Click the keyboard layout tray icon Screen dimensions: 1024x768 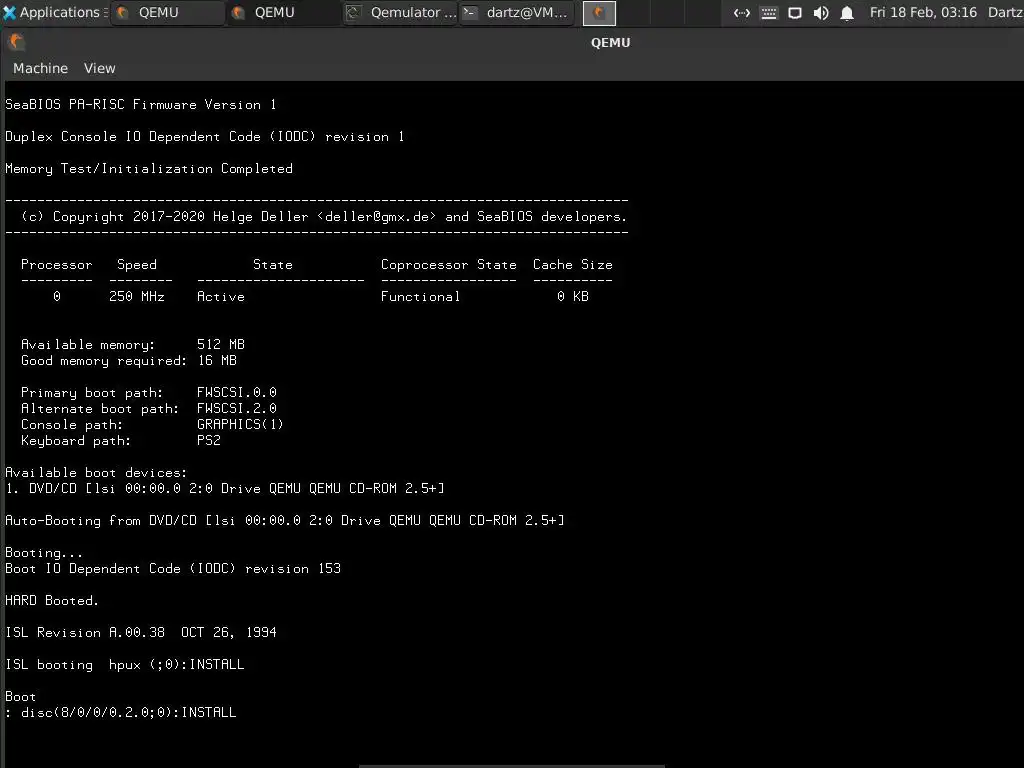click(769, 13)
